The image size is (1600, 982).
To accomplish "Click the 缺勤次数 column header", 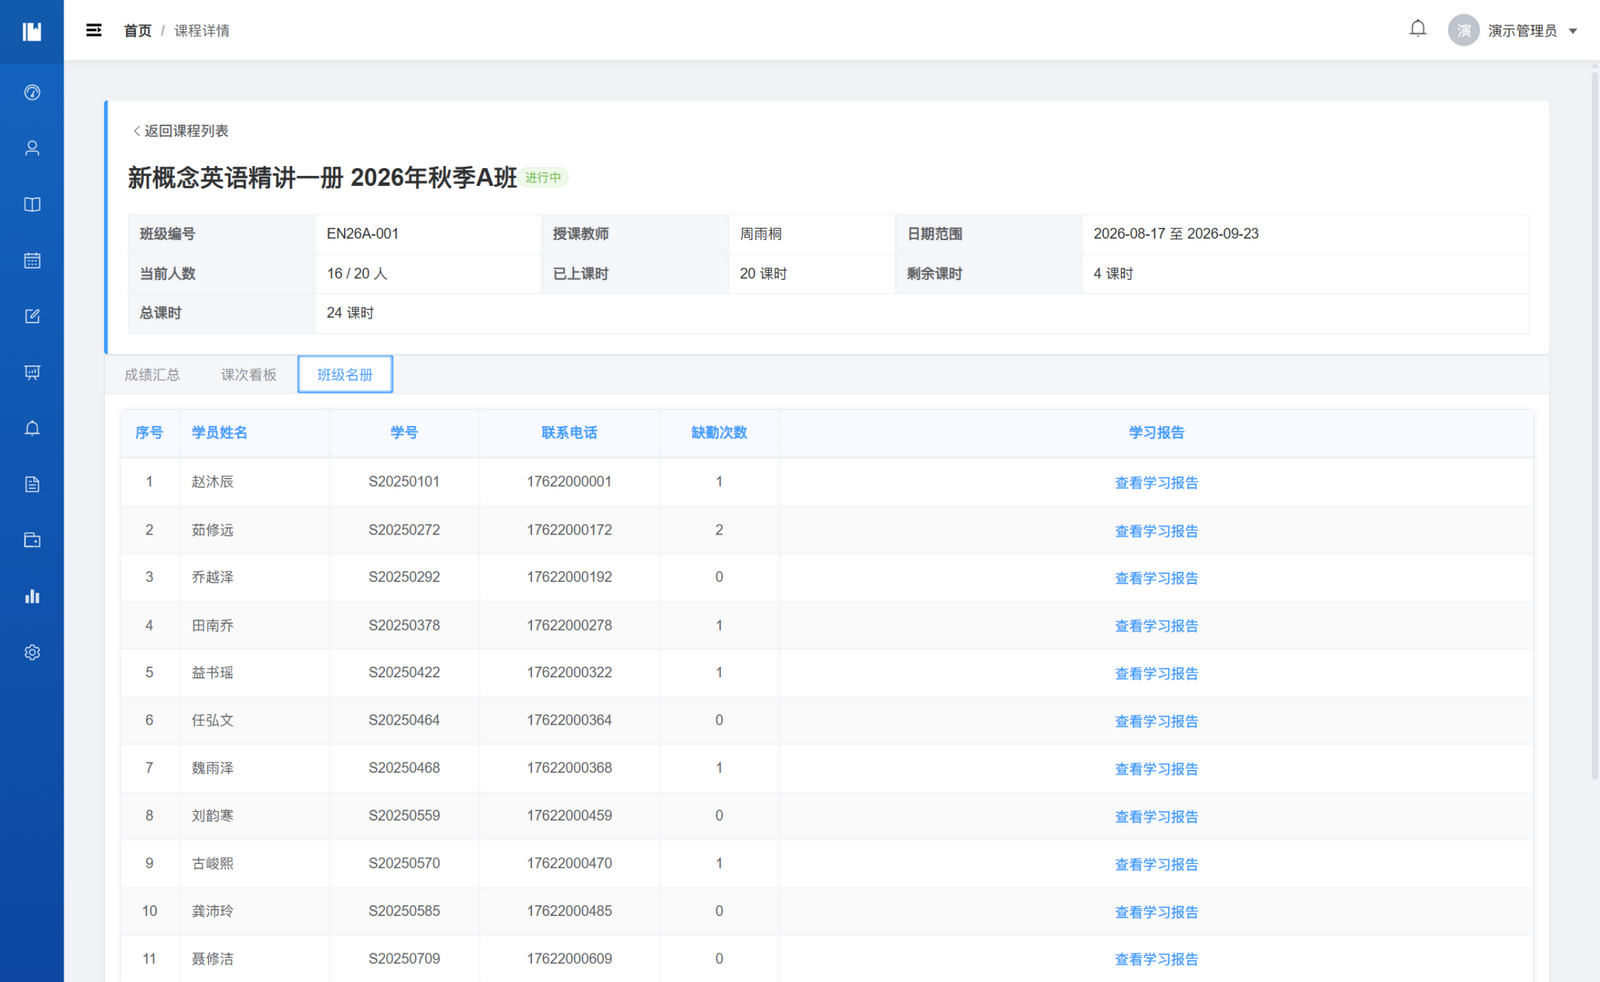I will coord(719,433).
